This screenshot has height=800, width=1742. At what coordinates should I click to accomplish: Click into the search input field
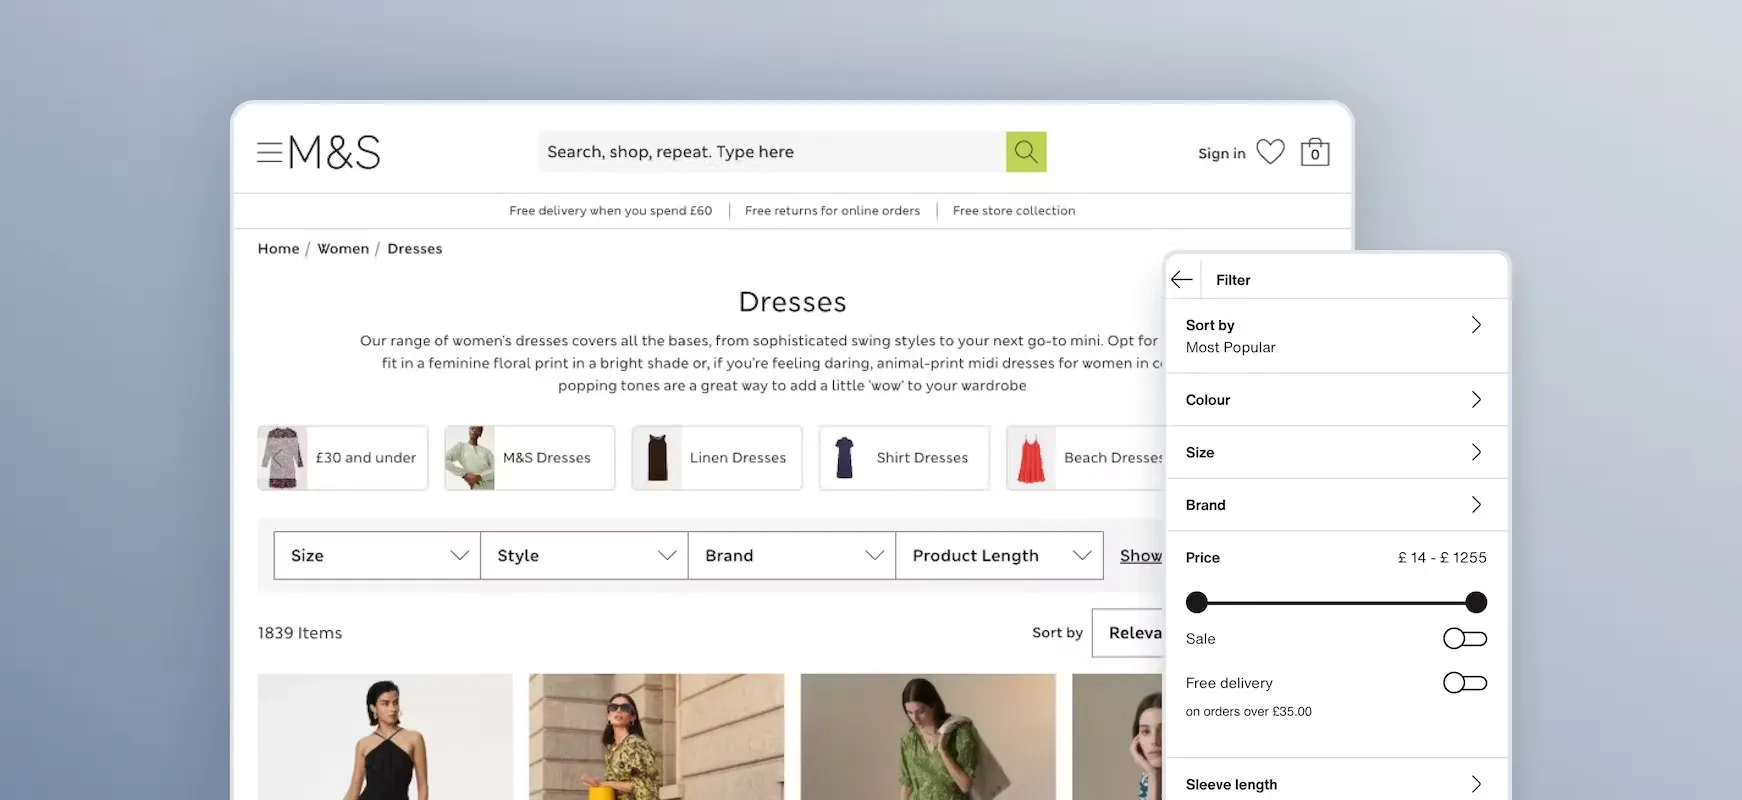coord(770,152)
